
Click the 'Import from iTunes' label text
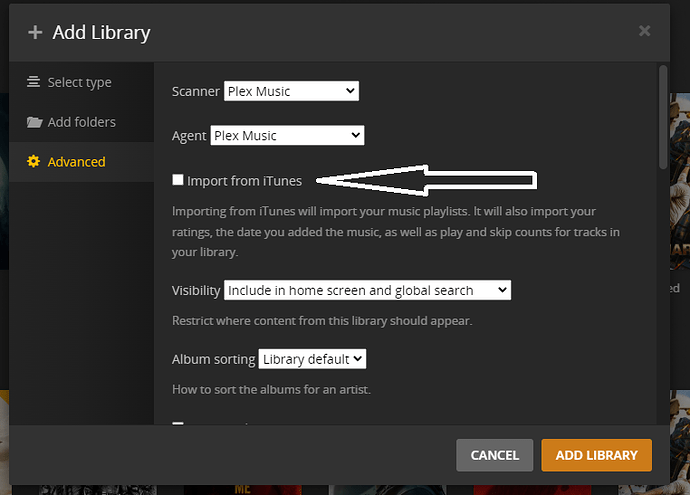(244, 181)
